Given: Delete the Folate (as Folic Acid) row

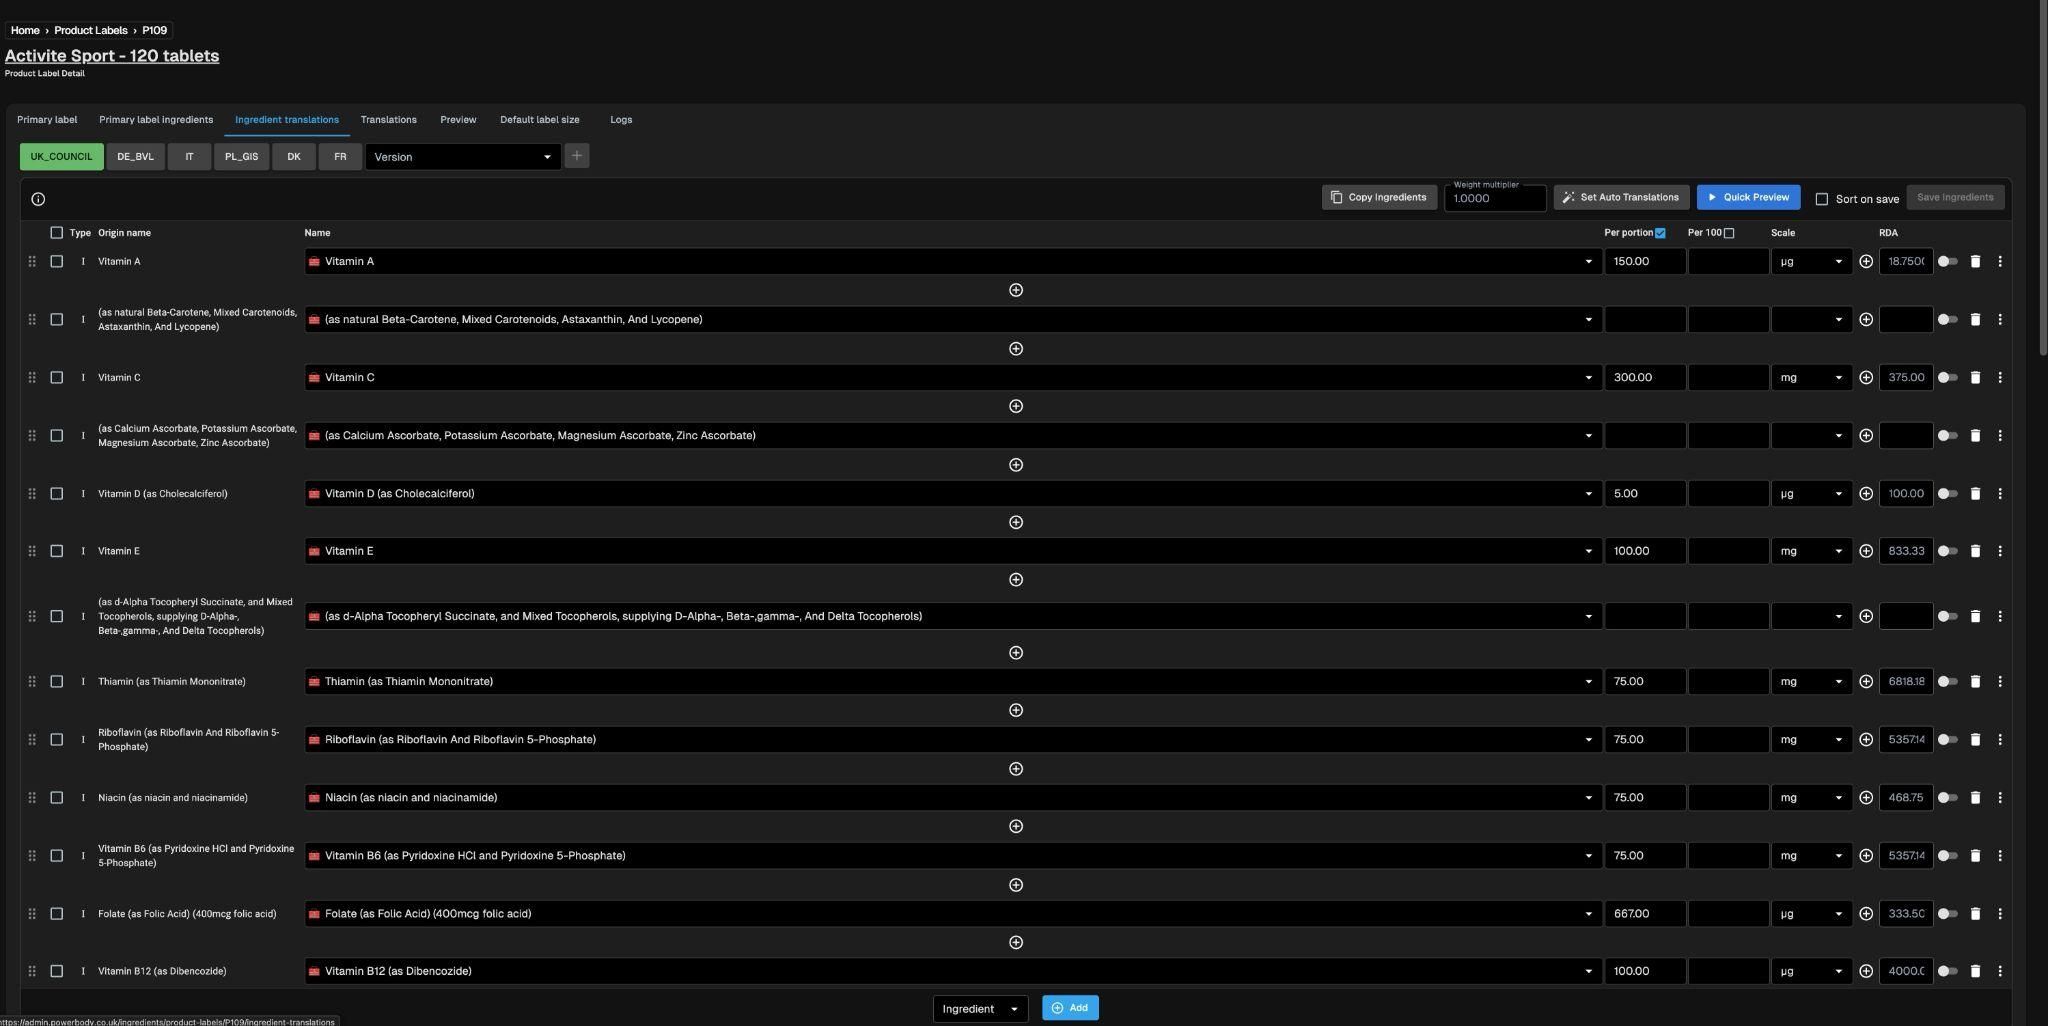Looking at the screenshot, I should coord(1975,914).
